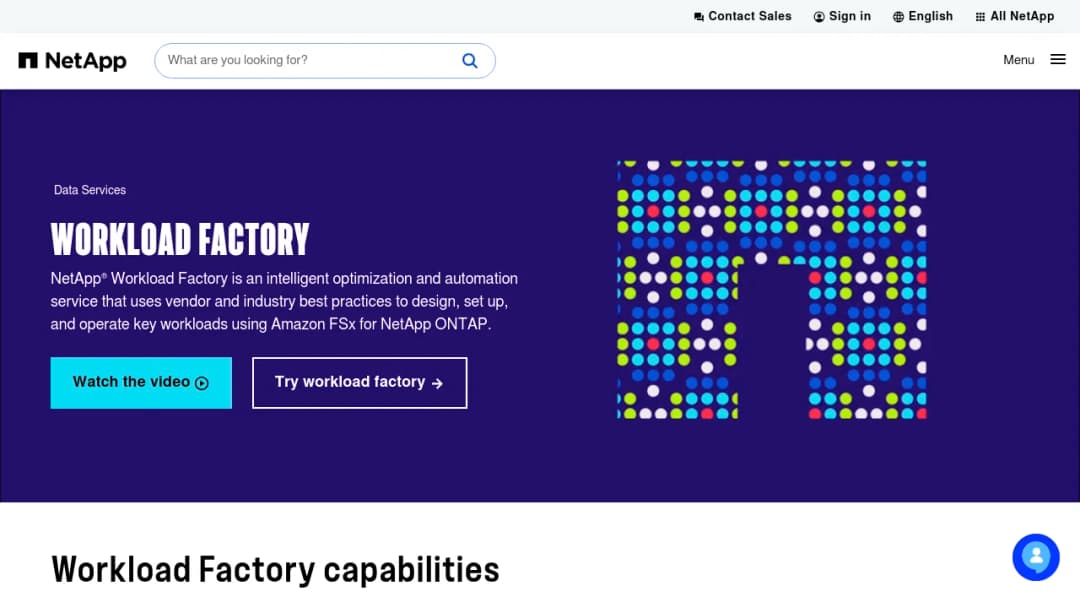Click Sign in
The image size is (1080, 608).
tap(842, 17)
